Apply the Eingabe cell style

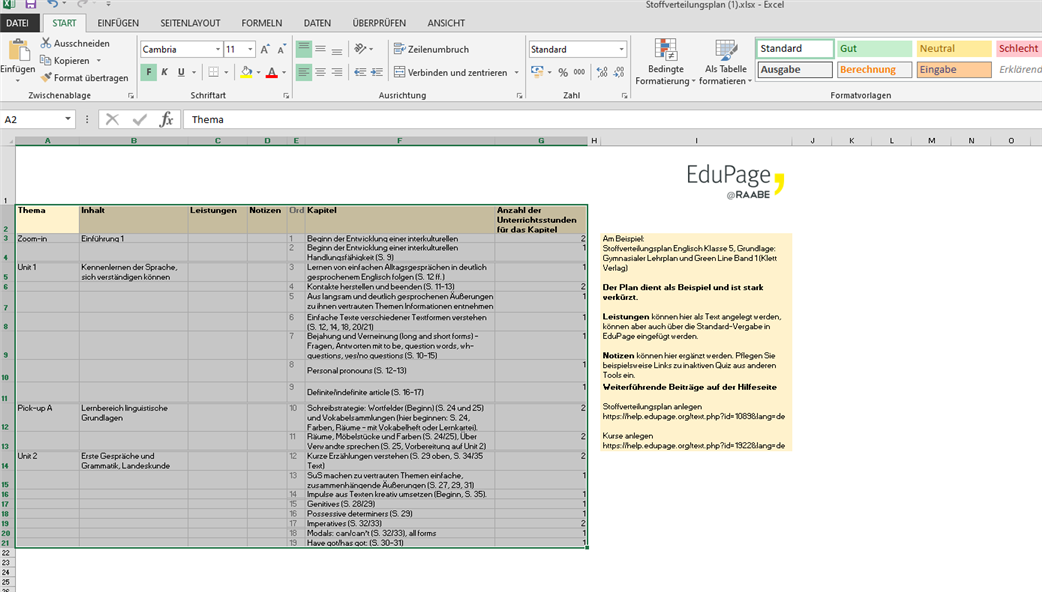(x=954, y=70)
